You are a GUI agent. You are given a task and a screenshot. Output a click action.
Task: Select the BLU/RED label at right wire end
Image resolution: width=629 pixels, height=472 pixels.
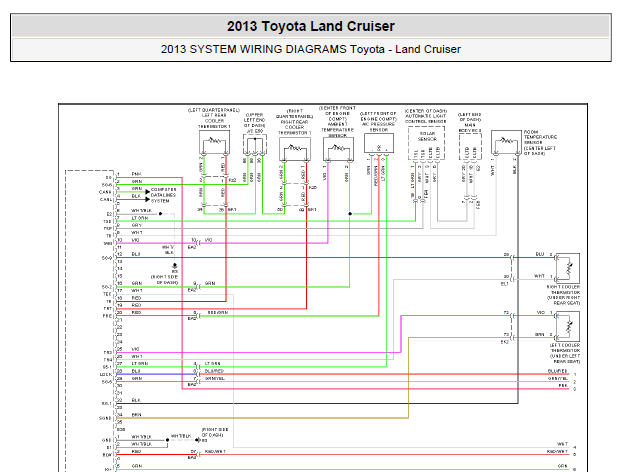click(x=558, y=371)
